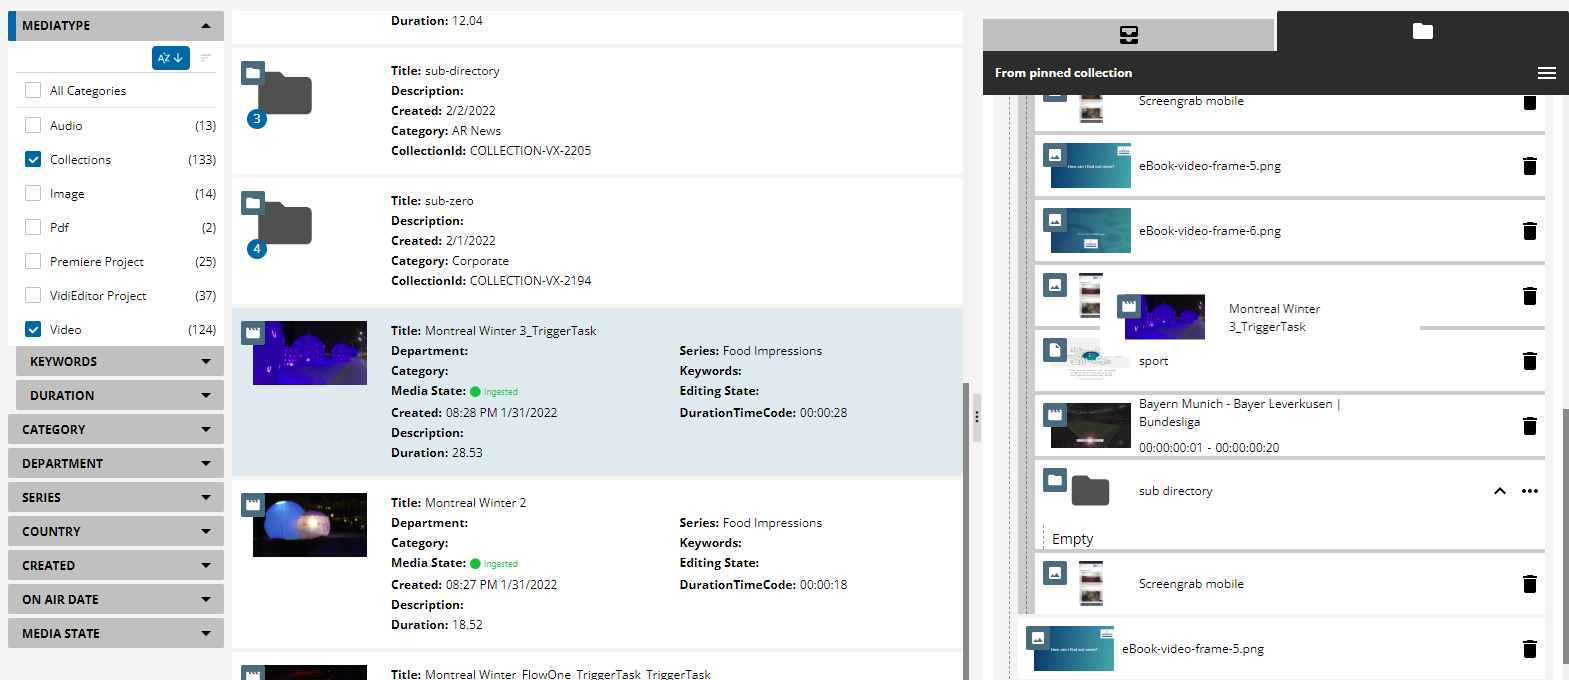Collapse the sub directory folder chevron

1499,491
